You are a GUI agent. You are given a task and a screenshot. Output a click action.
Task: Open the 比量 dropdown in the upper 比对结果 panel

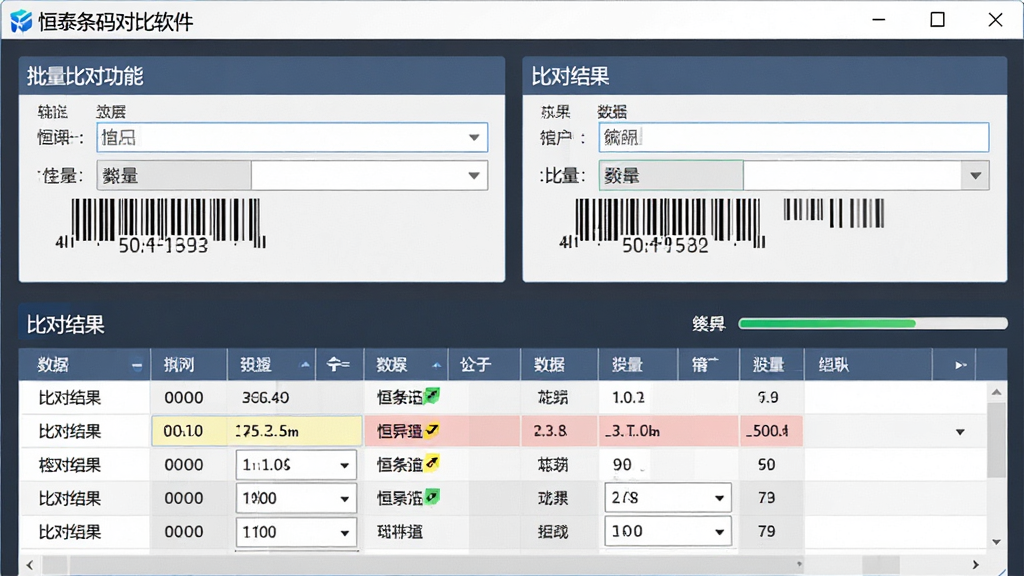click(x=975, y=176)
